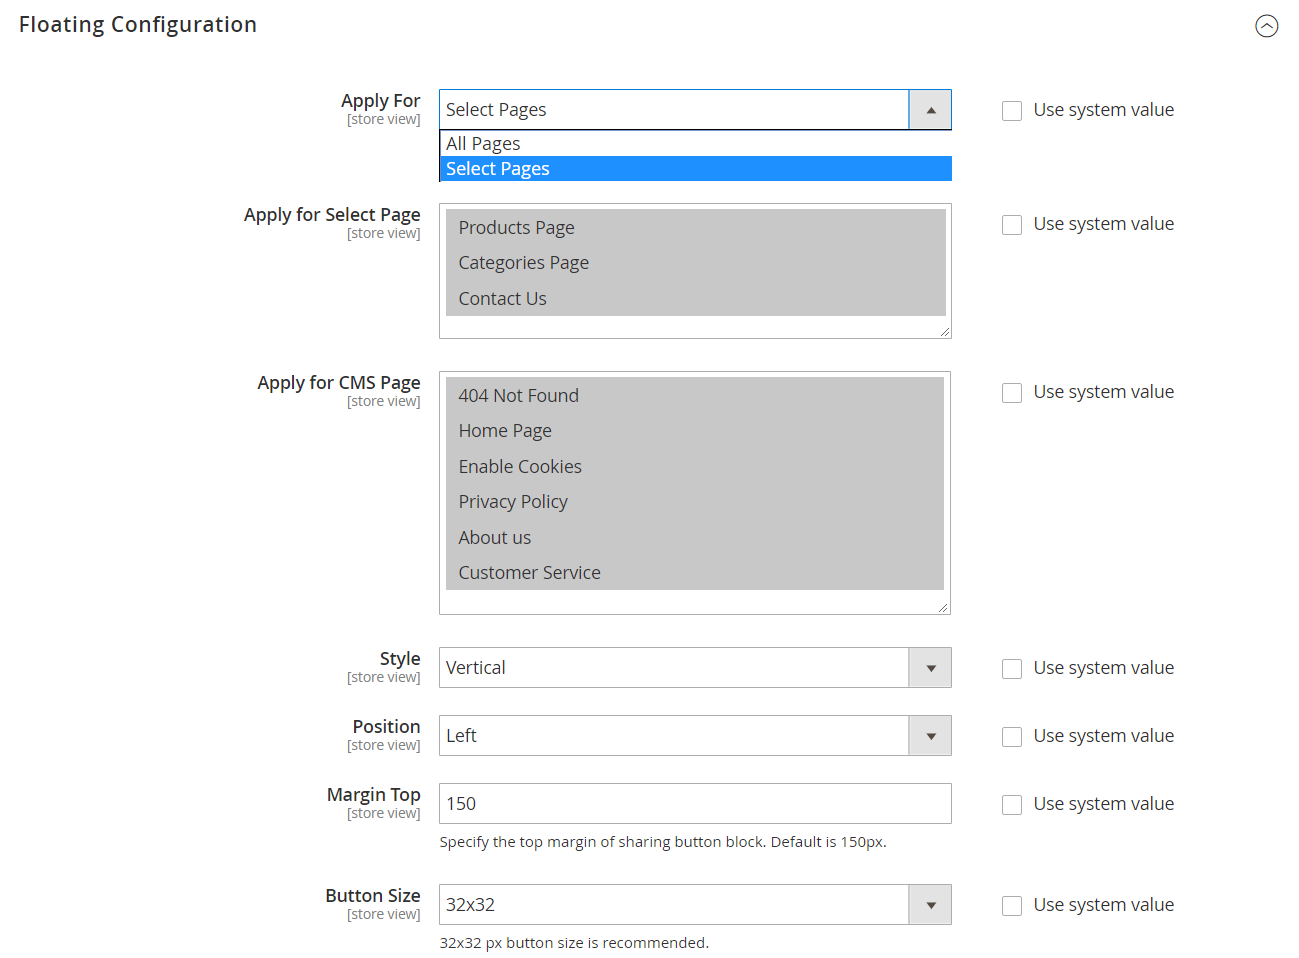Check Use system value for Apply for Select Page
This screenshot has height=958, width=1299.
(1012, 225)
